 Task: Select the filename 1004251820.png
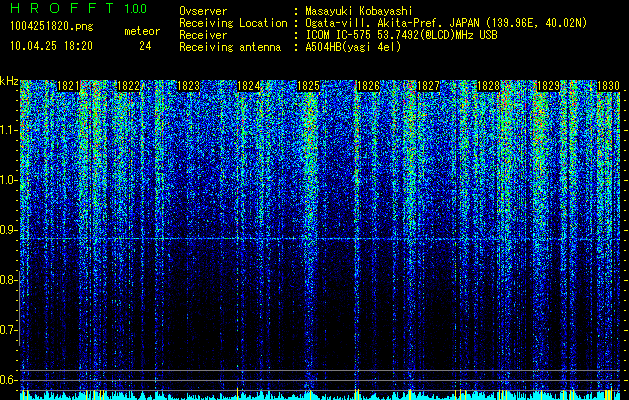point(52,27)
